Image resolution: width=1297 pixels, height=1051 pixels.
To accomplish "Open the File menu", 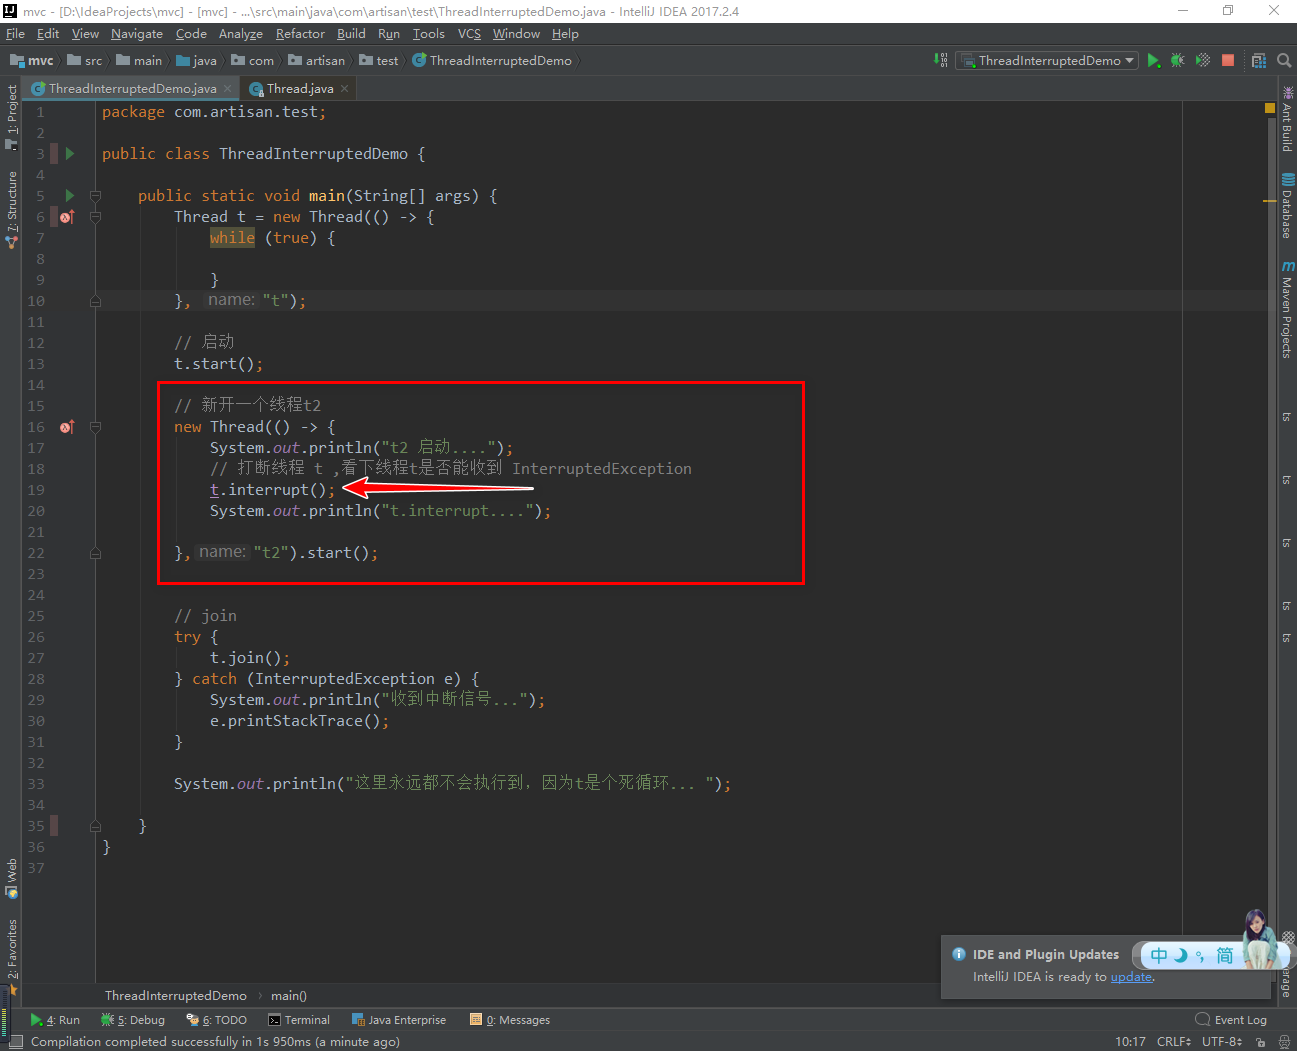I will [15, 33].
